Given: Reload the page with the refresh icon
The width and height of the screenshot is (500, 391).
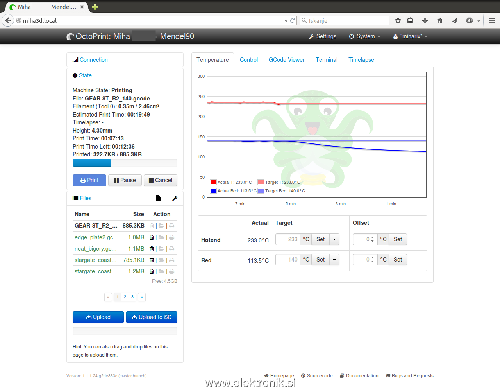Looking at the screenshot, I should 292,21.
